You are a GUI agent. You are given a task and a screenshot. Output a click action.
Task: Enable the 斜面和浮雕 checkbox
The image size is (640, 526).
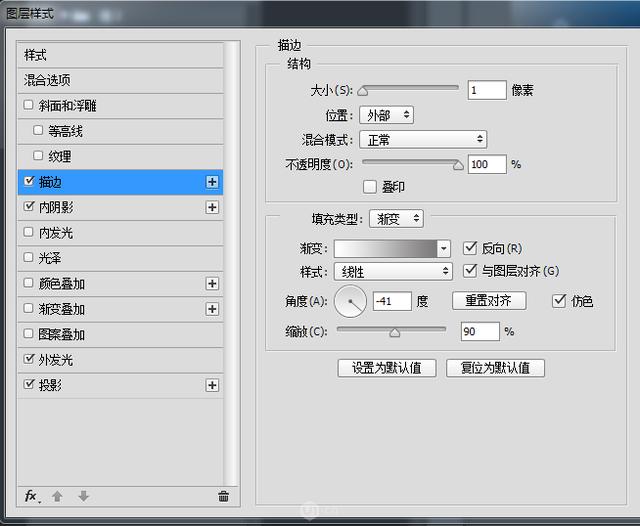pos(28,105)
